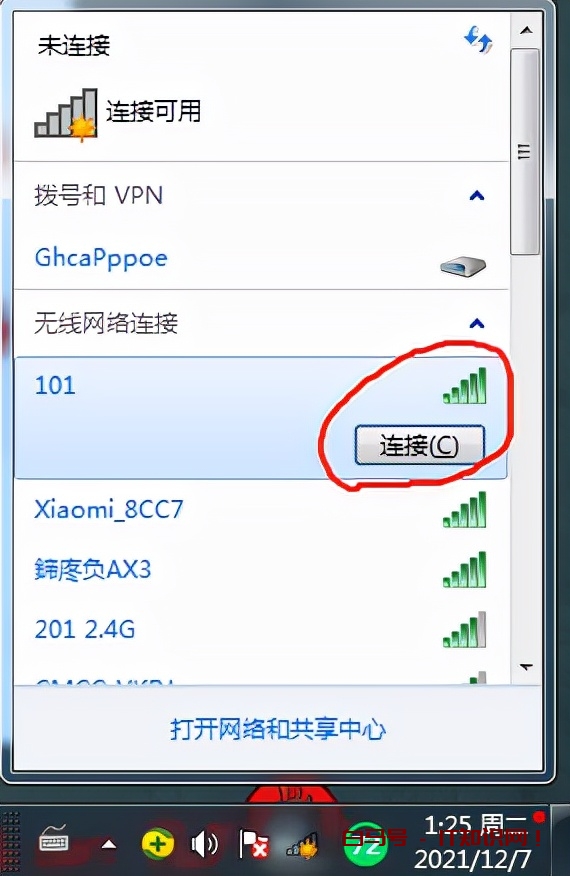The height and width of the screenshot is (876, 570).
Task: Collapse the 拨号和 VPN section
Action: coord(477,196)
